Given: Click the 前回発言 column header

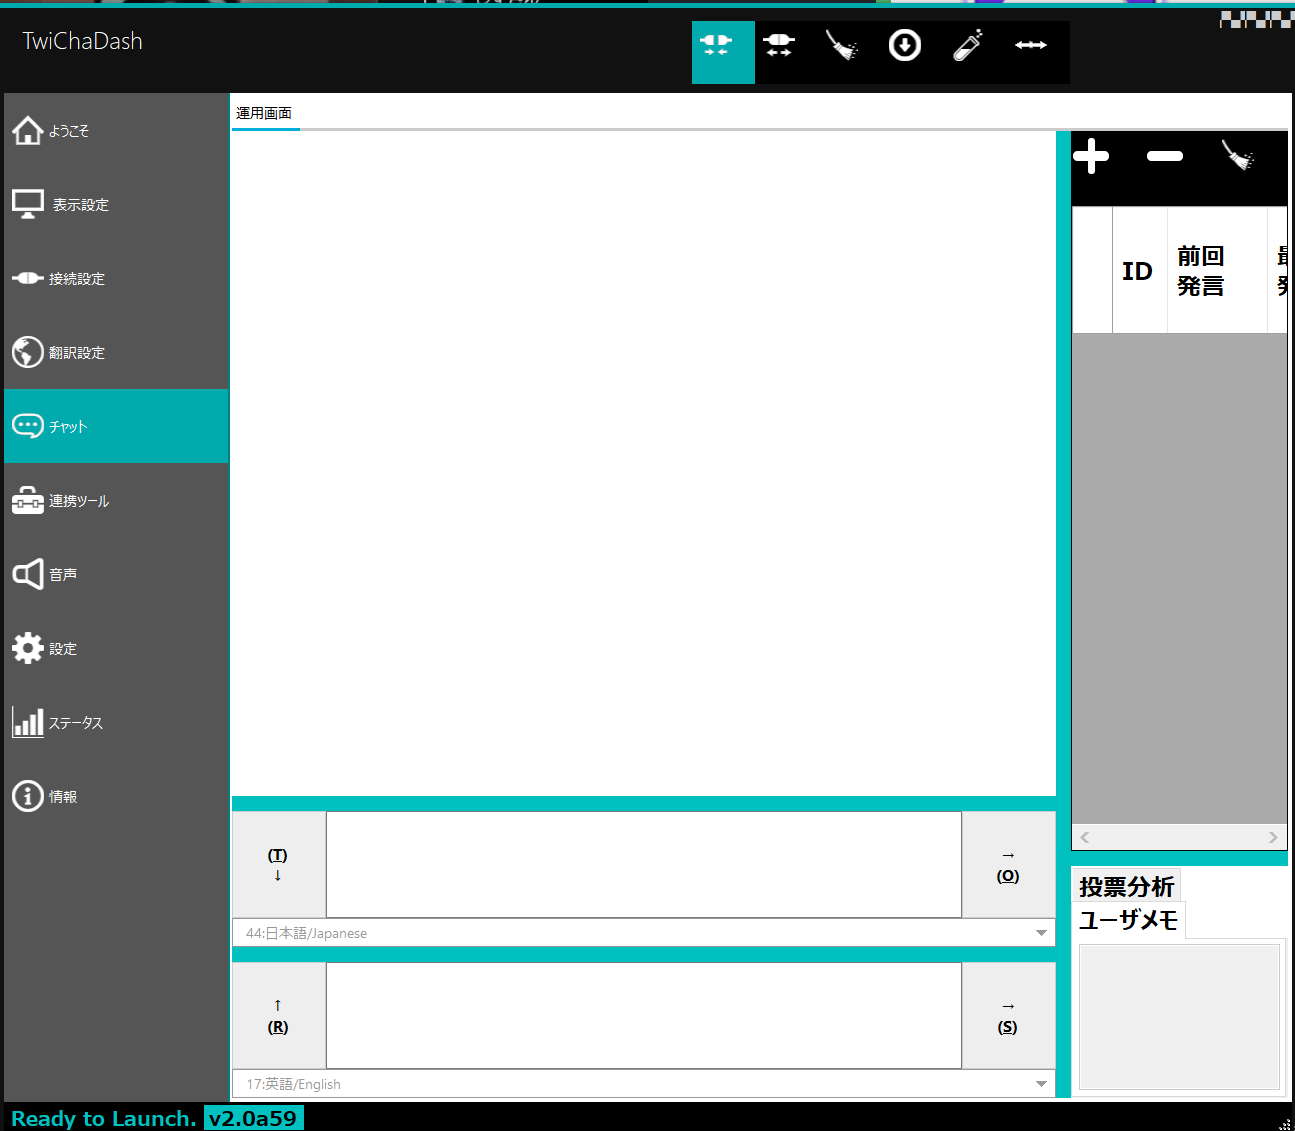Looking at the screenshot, I should 1217,270.
